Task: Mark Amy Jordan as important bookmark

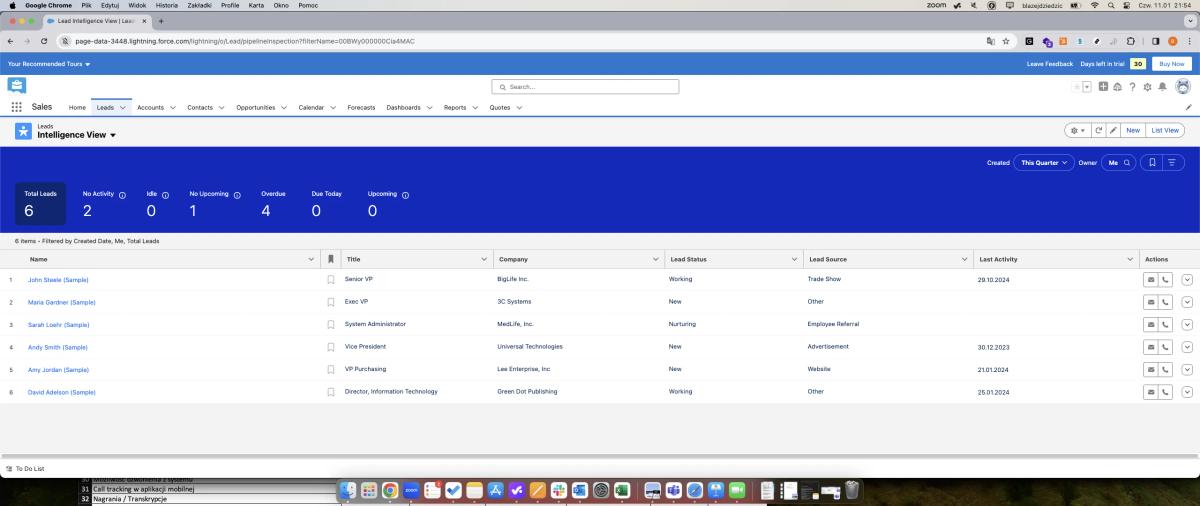Action: 331,370
